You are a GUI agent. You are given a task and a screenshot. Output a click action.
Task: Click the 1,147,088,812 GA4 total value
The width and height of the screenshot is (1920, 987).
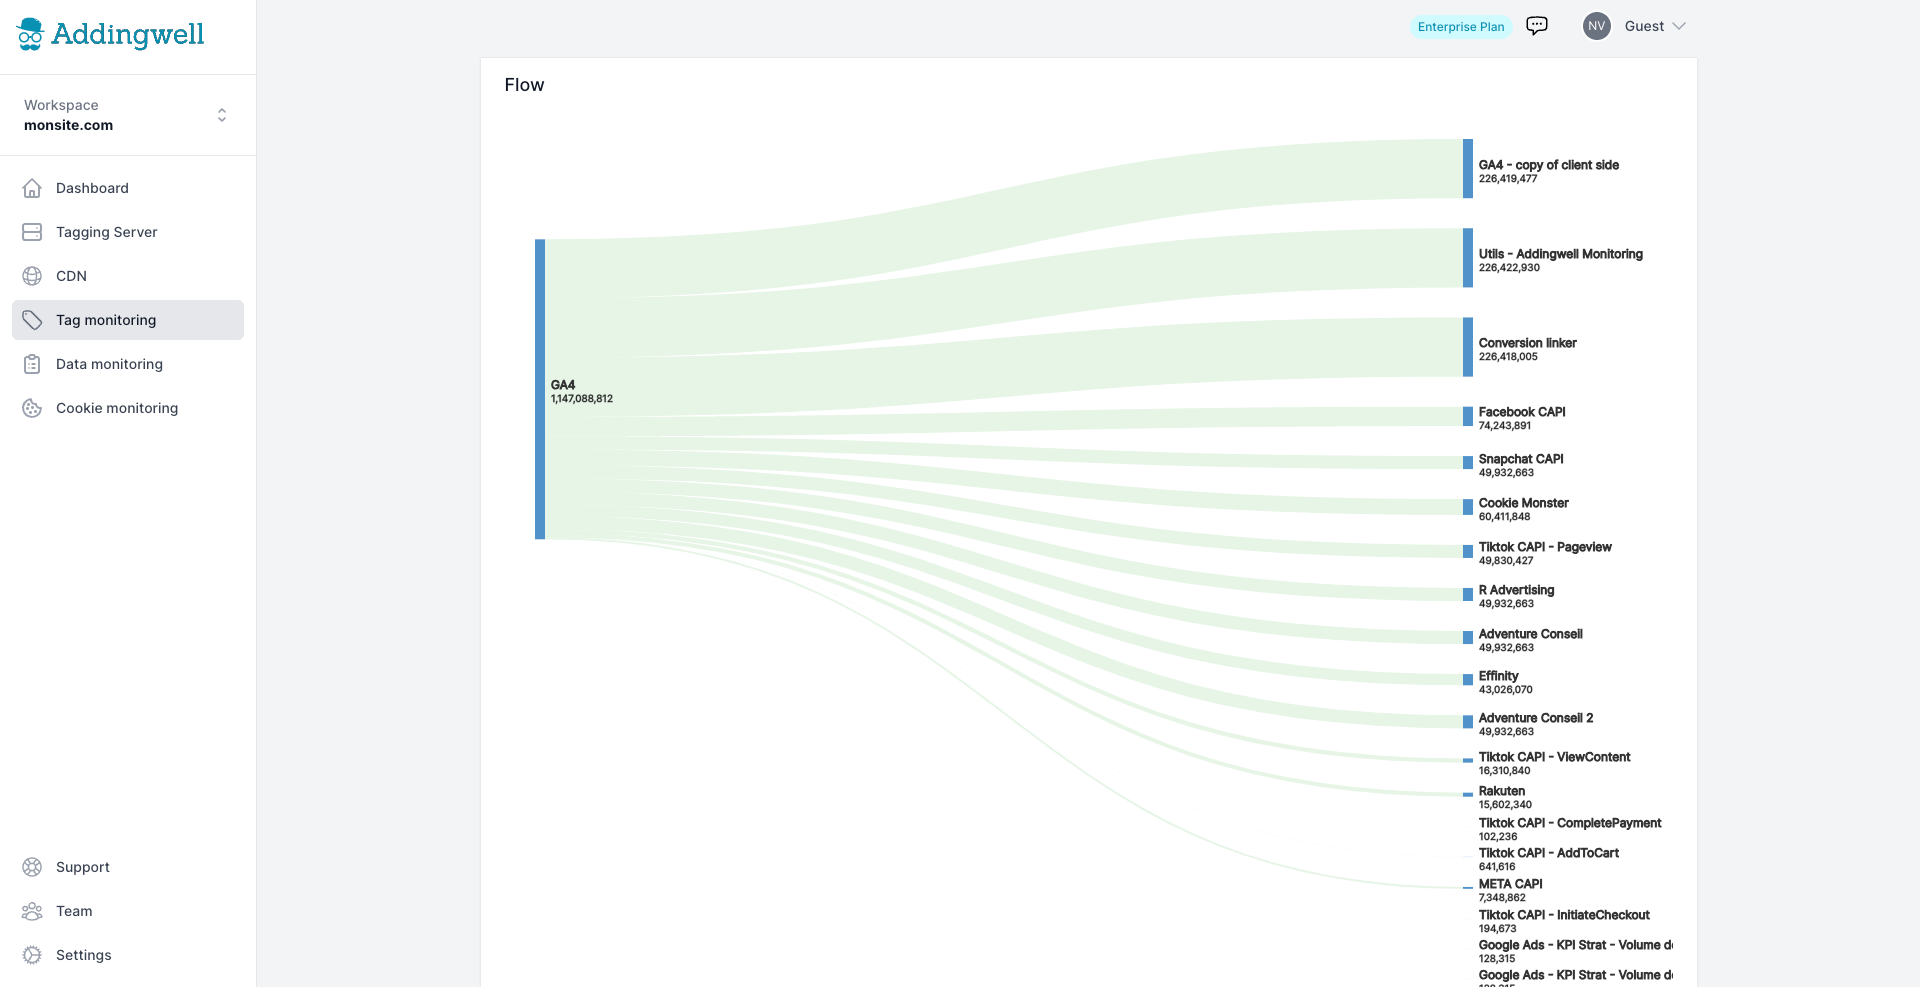click(582, 399)
